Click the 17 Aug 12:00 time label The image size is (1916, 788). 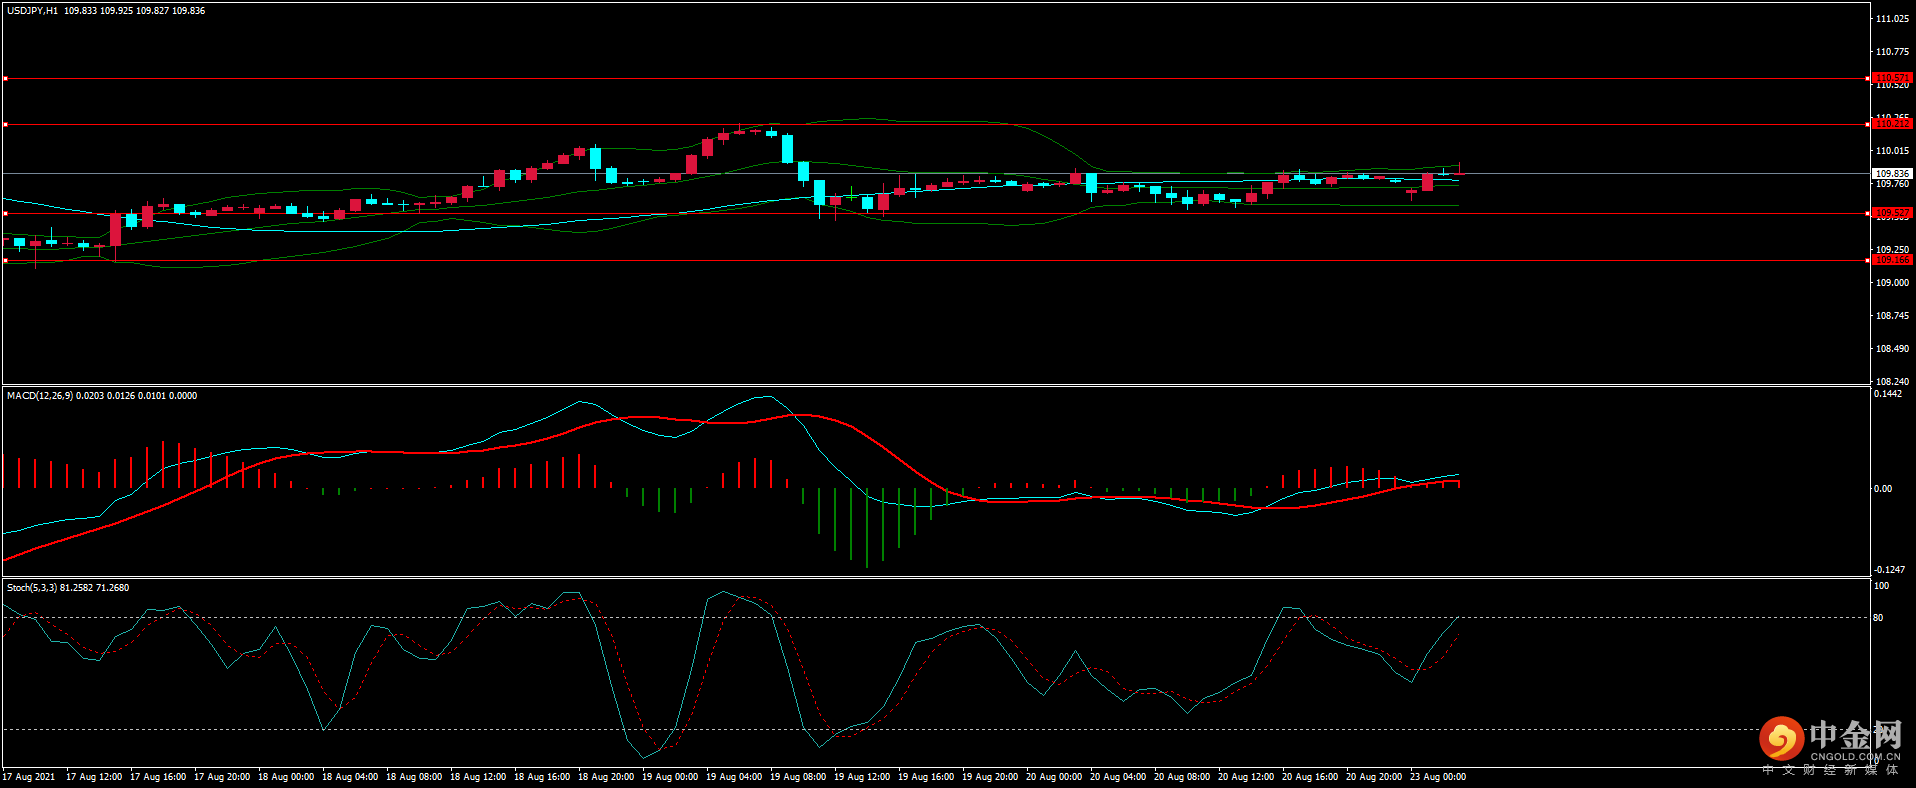tap(94, 777)
